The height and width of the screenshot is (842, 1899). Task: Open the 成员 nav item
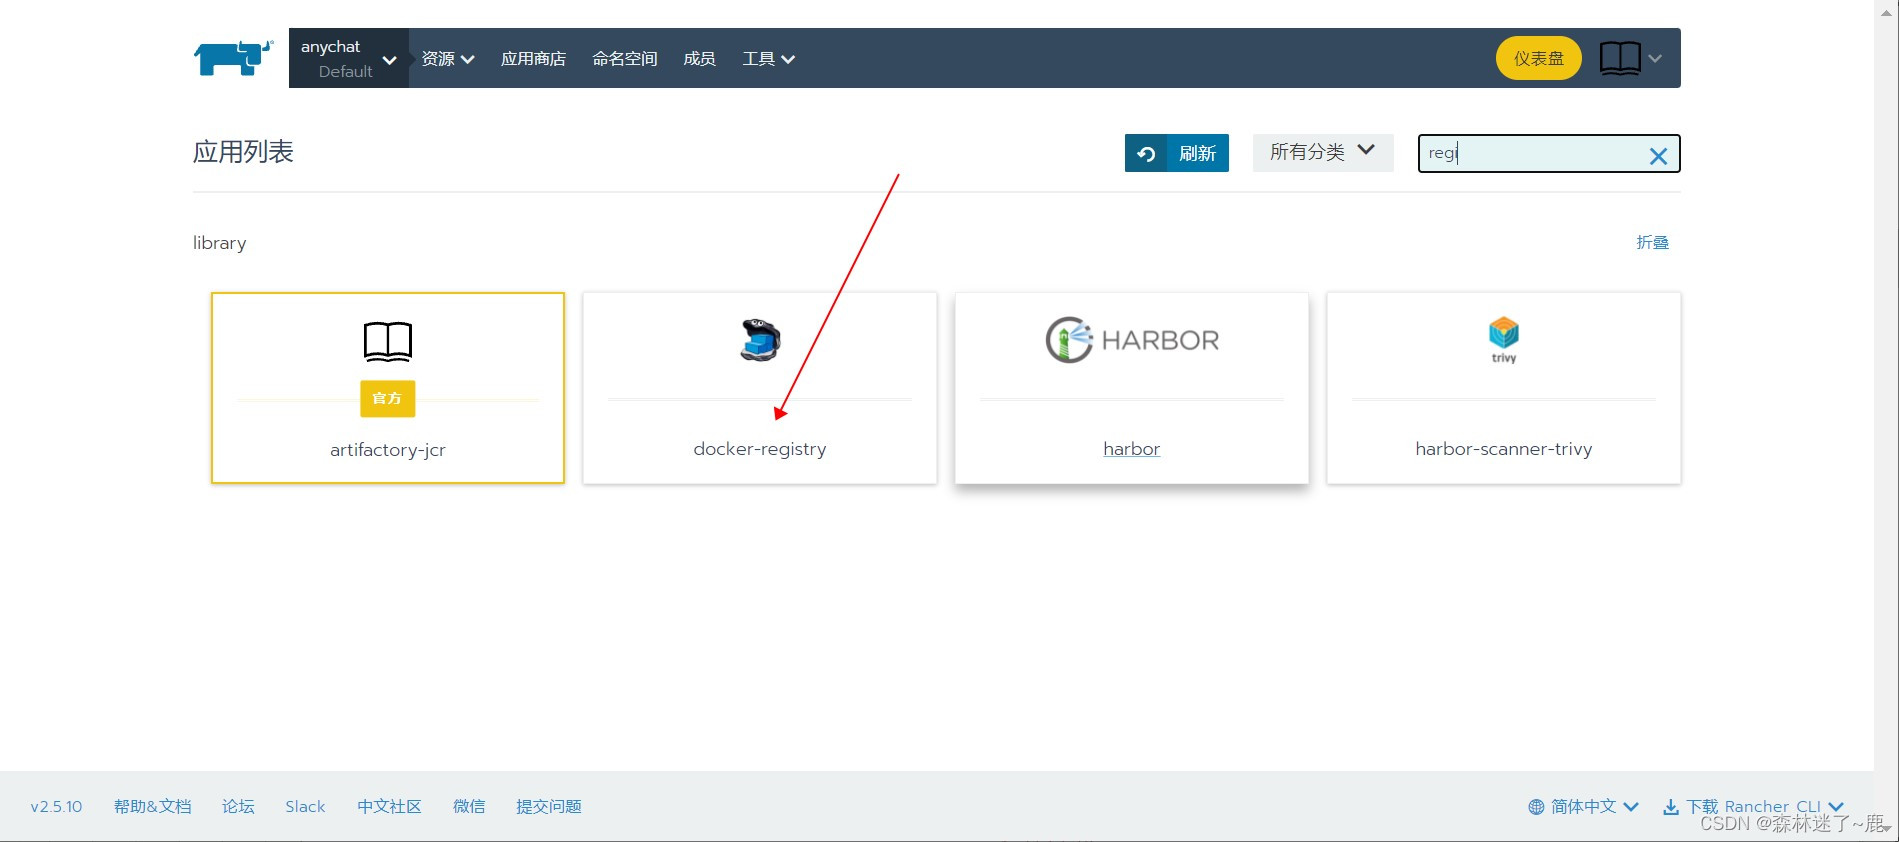[699, 59]
